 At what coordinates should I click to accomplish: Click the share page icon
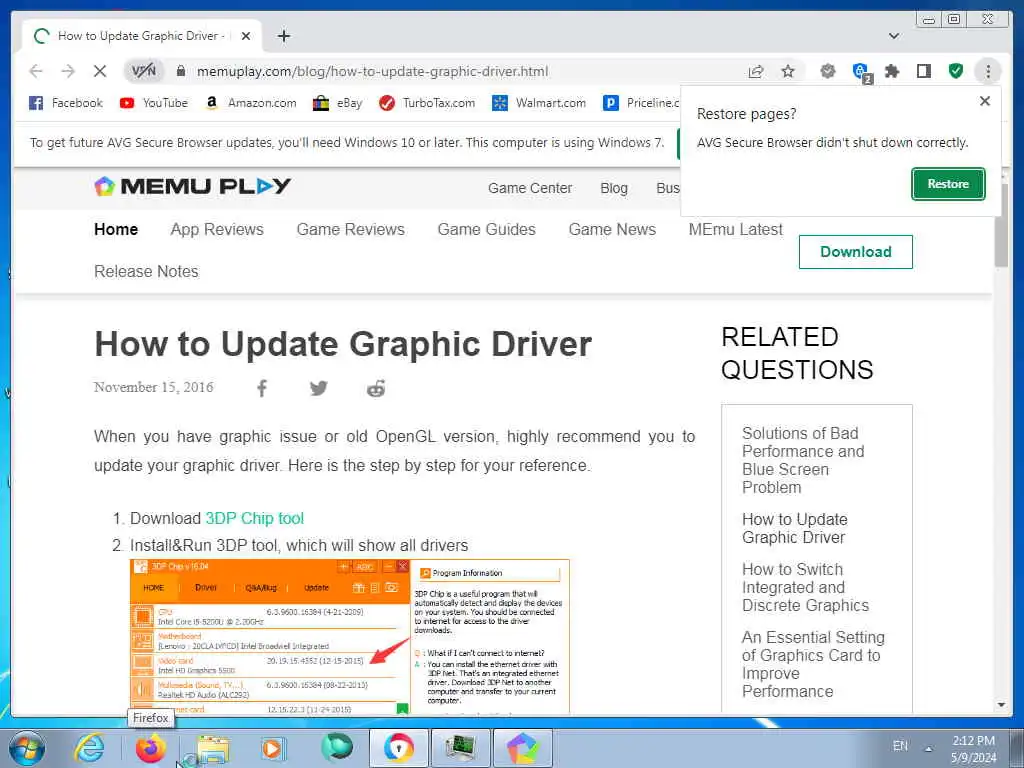tap(756, 71)
